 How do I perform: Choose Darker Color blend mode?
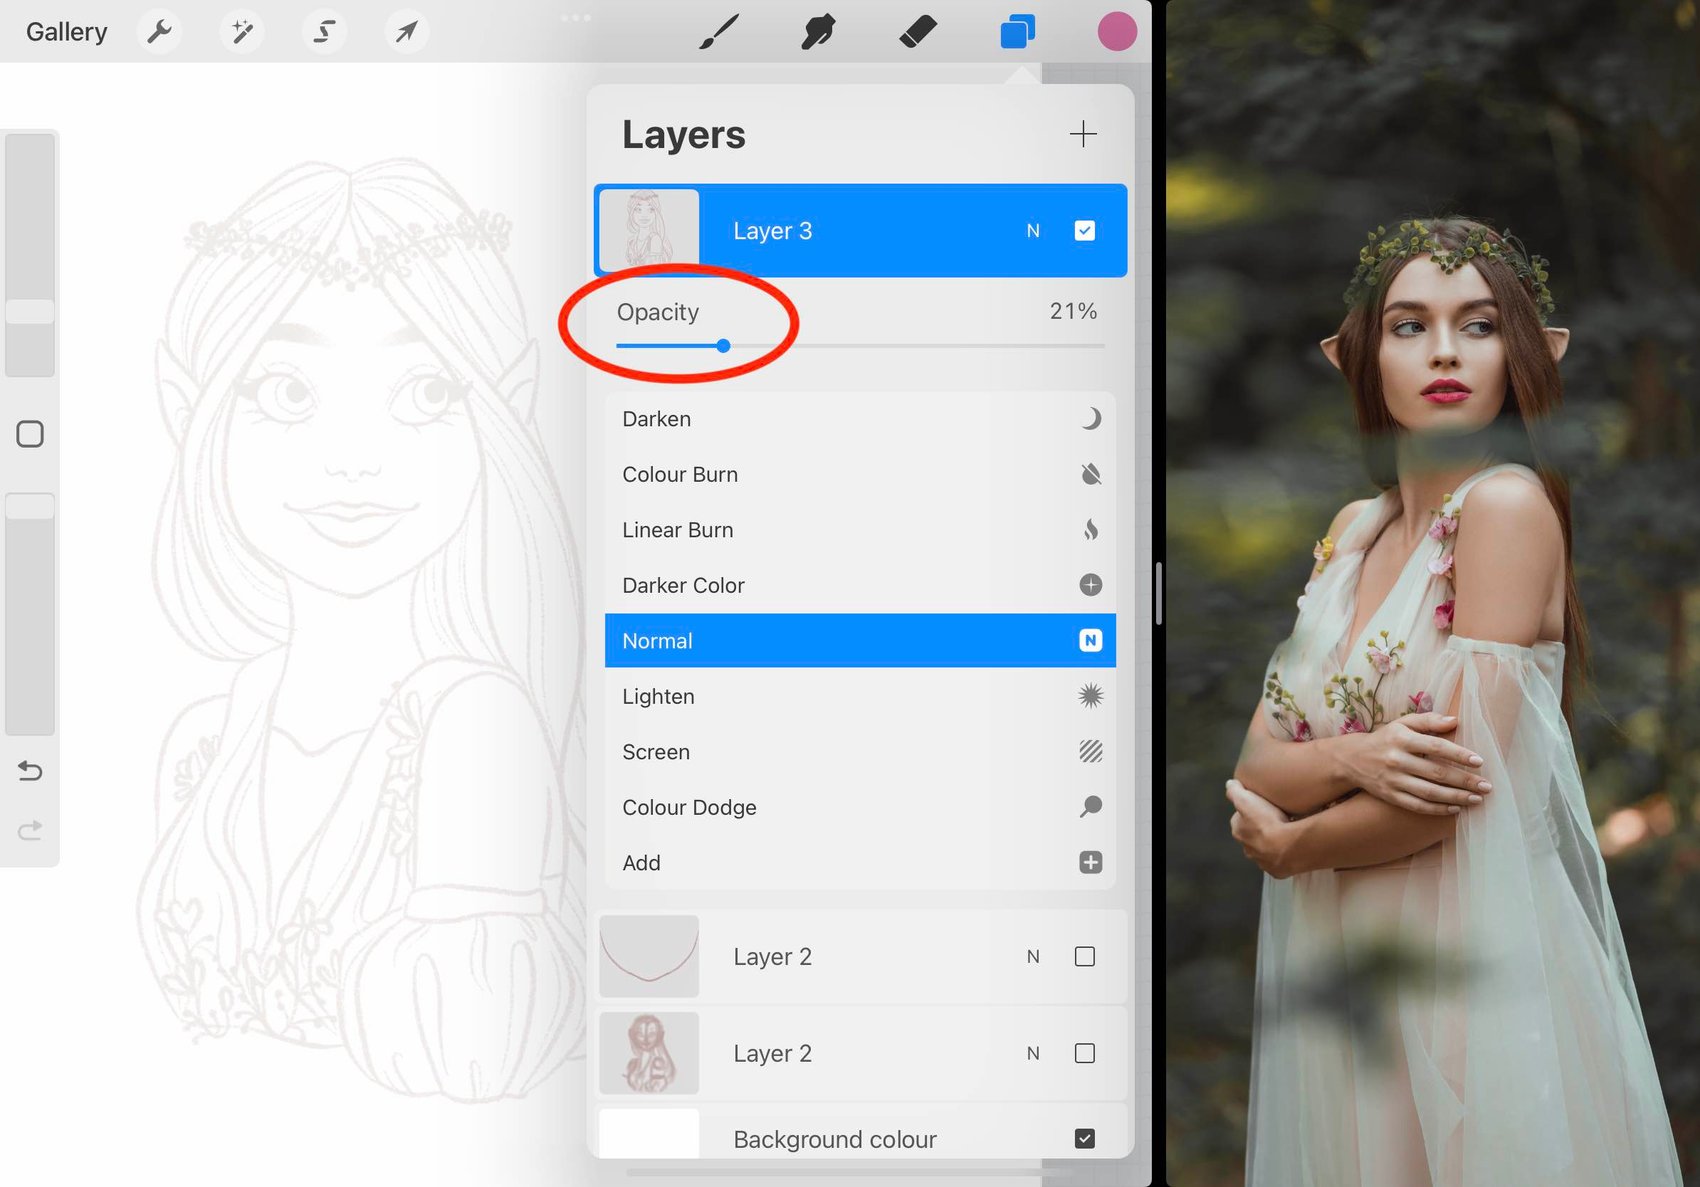tap(860, 585)
